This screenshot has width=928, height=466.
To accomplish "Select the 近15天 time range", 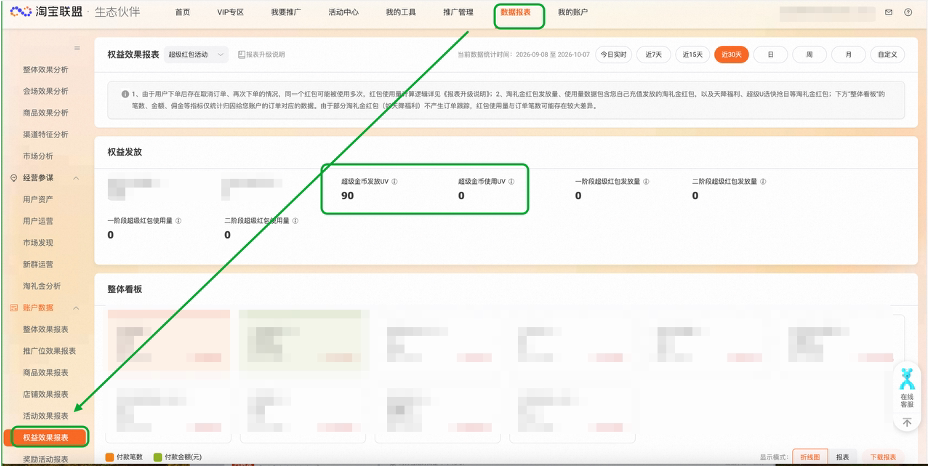I will [692, 54].
